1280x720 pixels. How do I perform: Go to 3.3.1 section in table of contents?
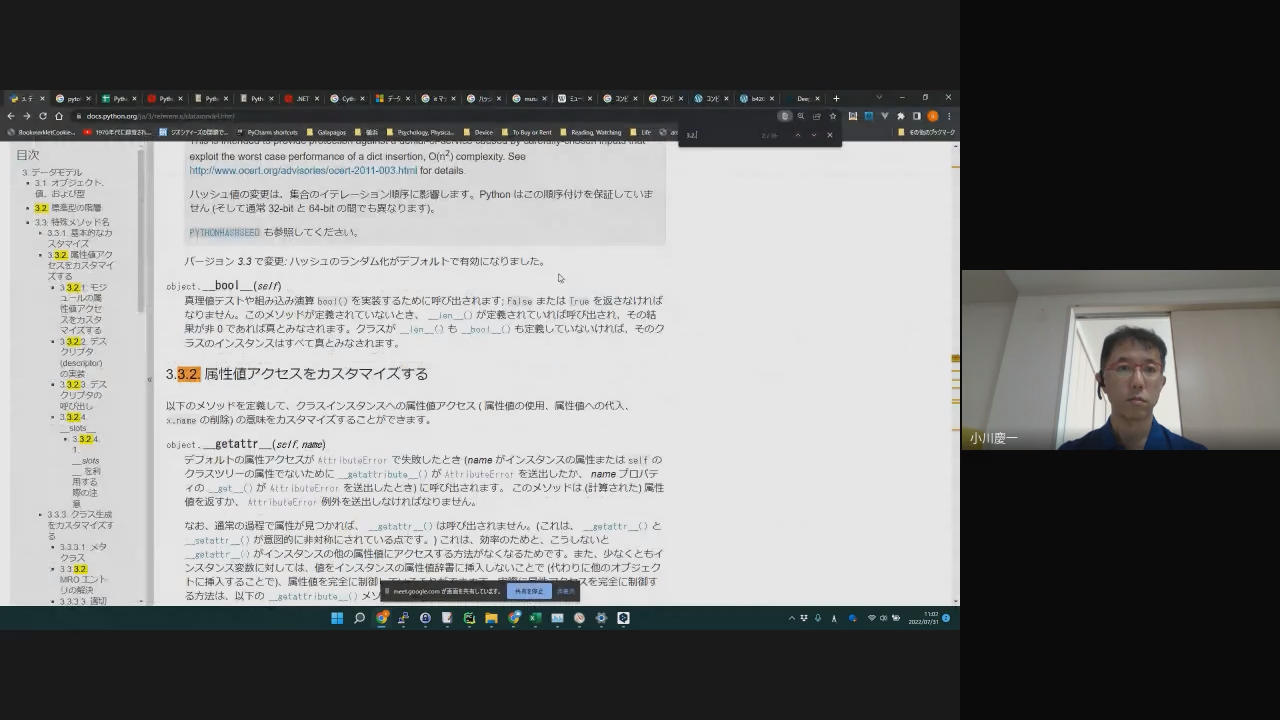coord(79,238)
